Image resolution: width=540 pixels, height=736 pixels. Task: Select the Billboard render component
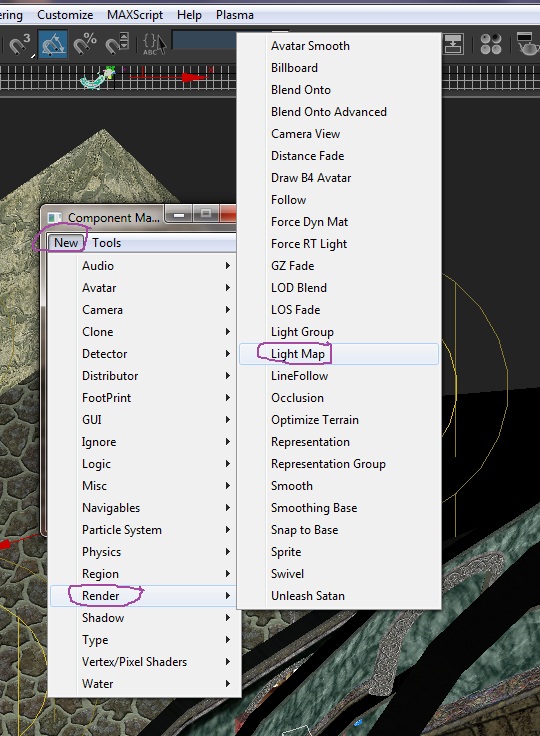coord(294,68)
